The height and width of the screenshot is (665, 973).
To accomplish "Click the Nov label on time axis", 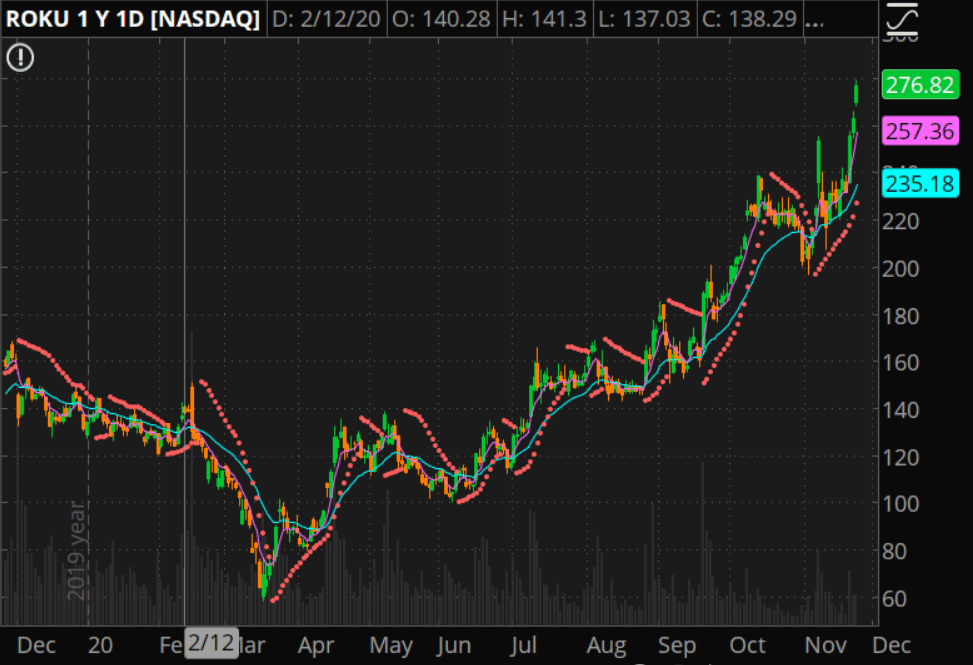I will tap(826, 646).
